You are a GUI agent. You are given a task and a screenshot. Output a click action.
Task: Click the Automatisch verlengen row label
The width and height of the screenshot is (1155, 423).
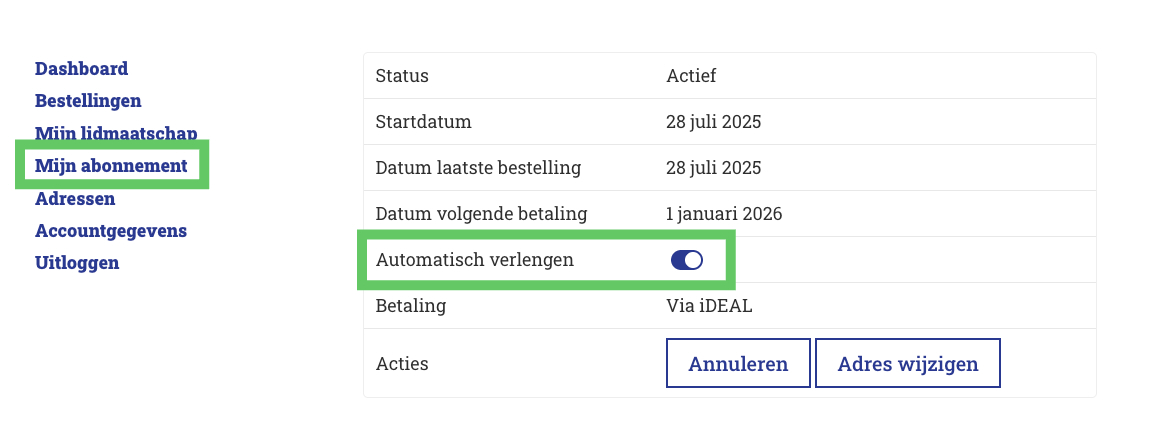(x=474, y=260)
